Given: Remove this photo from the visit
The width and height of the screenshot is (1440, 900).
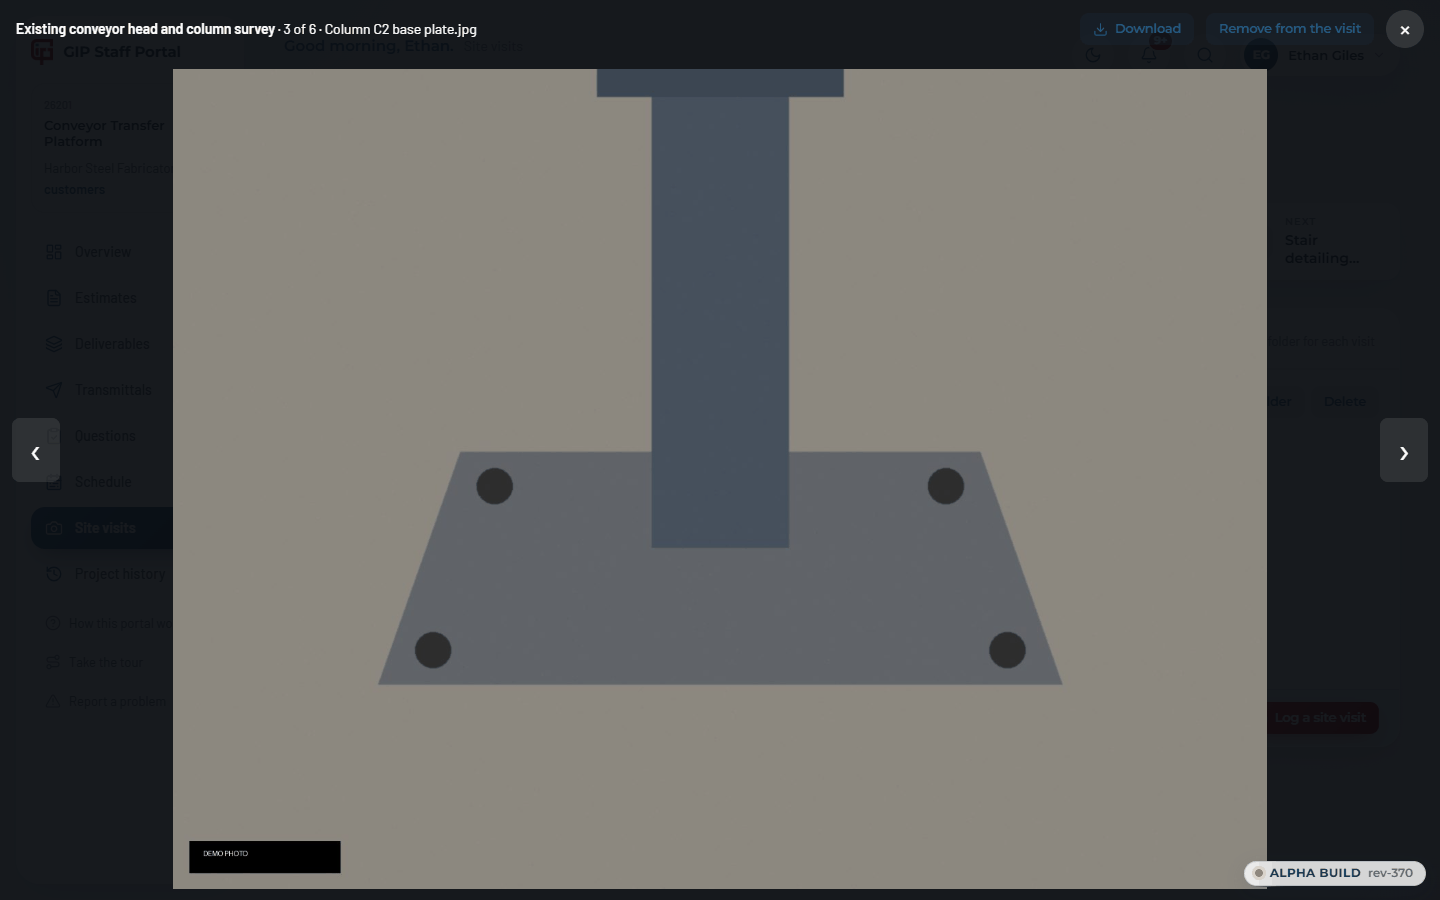Looking at the screenshot, I should click(1289, 29).
